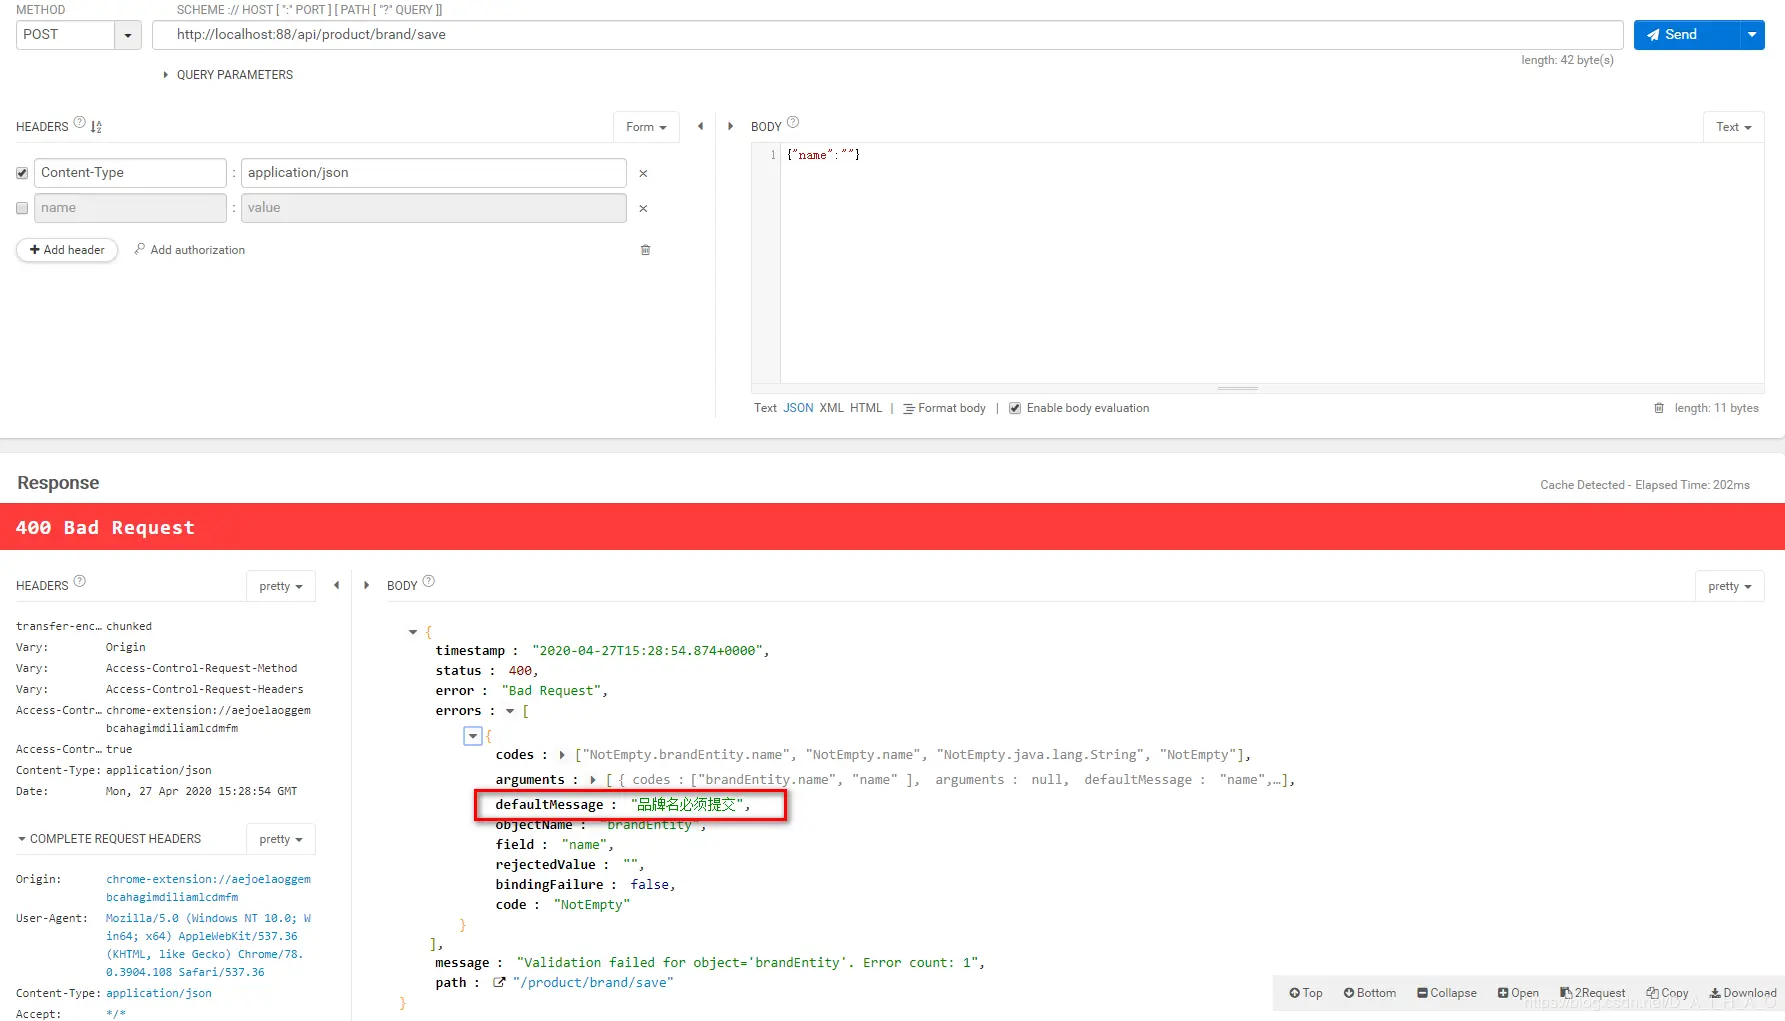This screenshot has height=1021, width=1785.
Task: Collapse body panel with right arrow
Action: pyautogui.click(x=730, y=126)
